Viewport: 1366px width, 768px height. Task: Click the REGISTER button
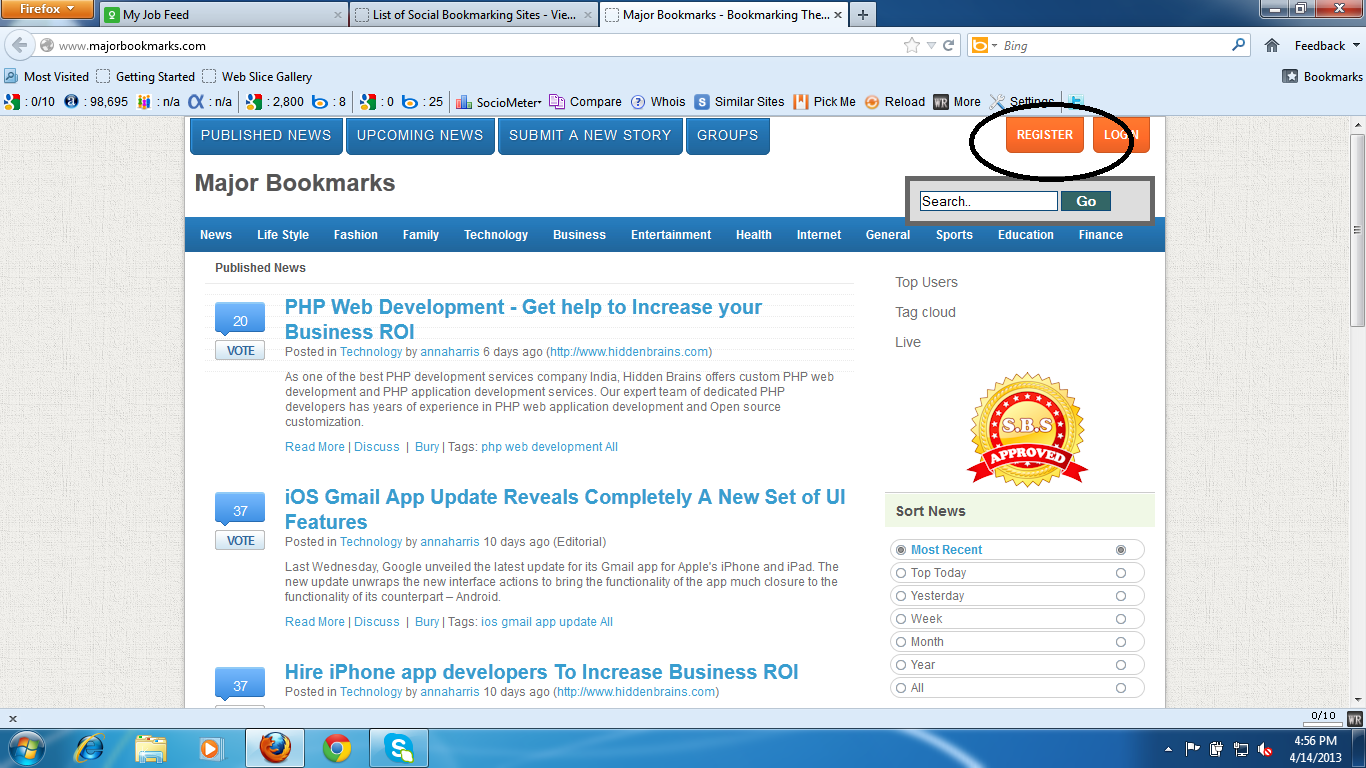coord(1044,134)
